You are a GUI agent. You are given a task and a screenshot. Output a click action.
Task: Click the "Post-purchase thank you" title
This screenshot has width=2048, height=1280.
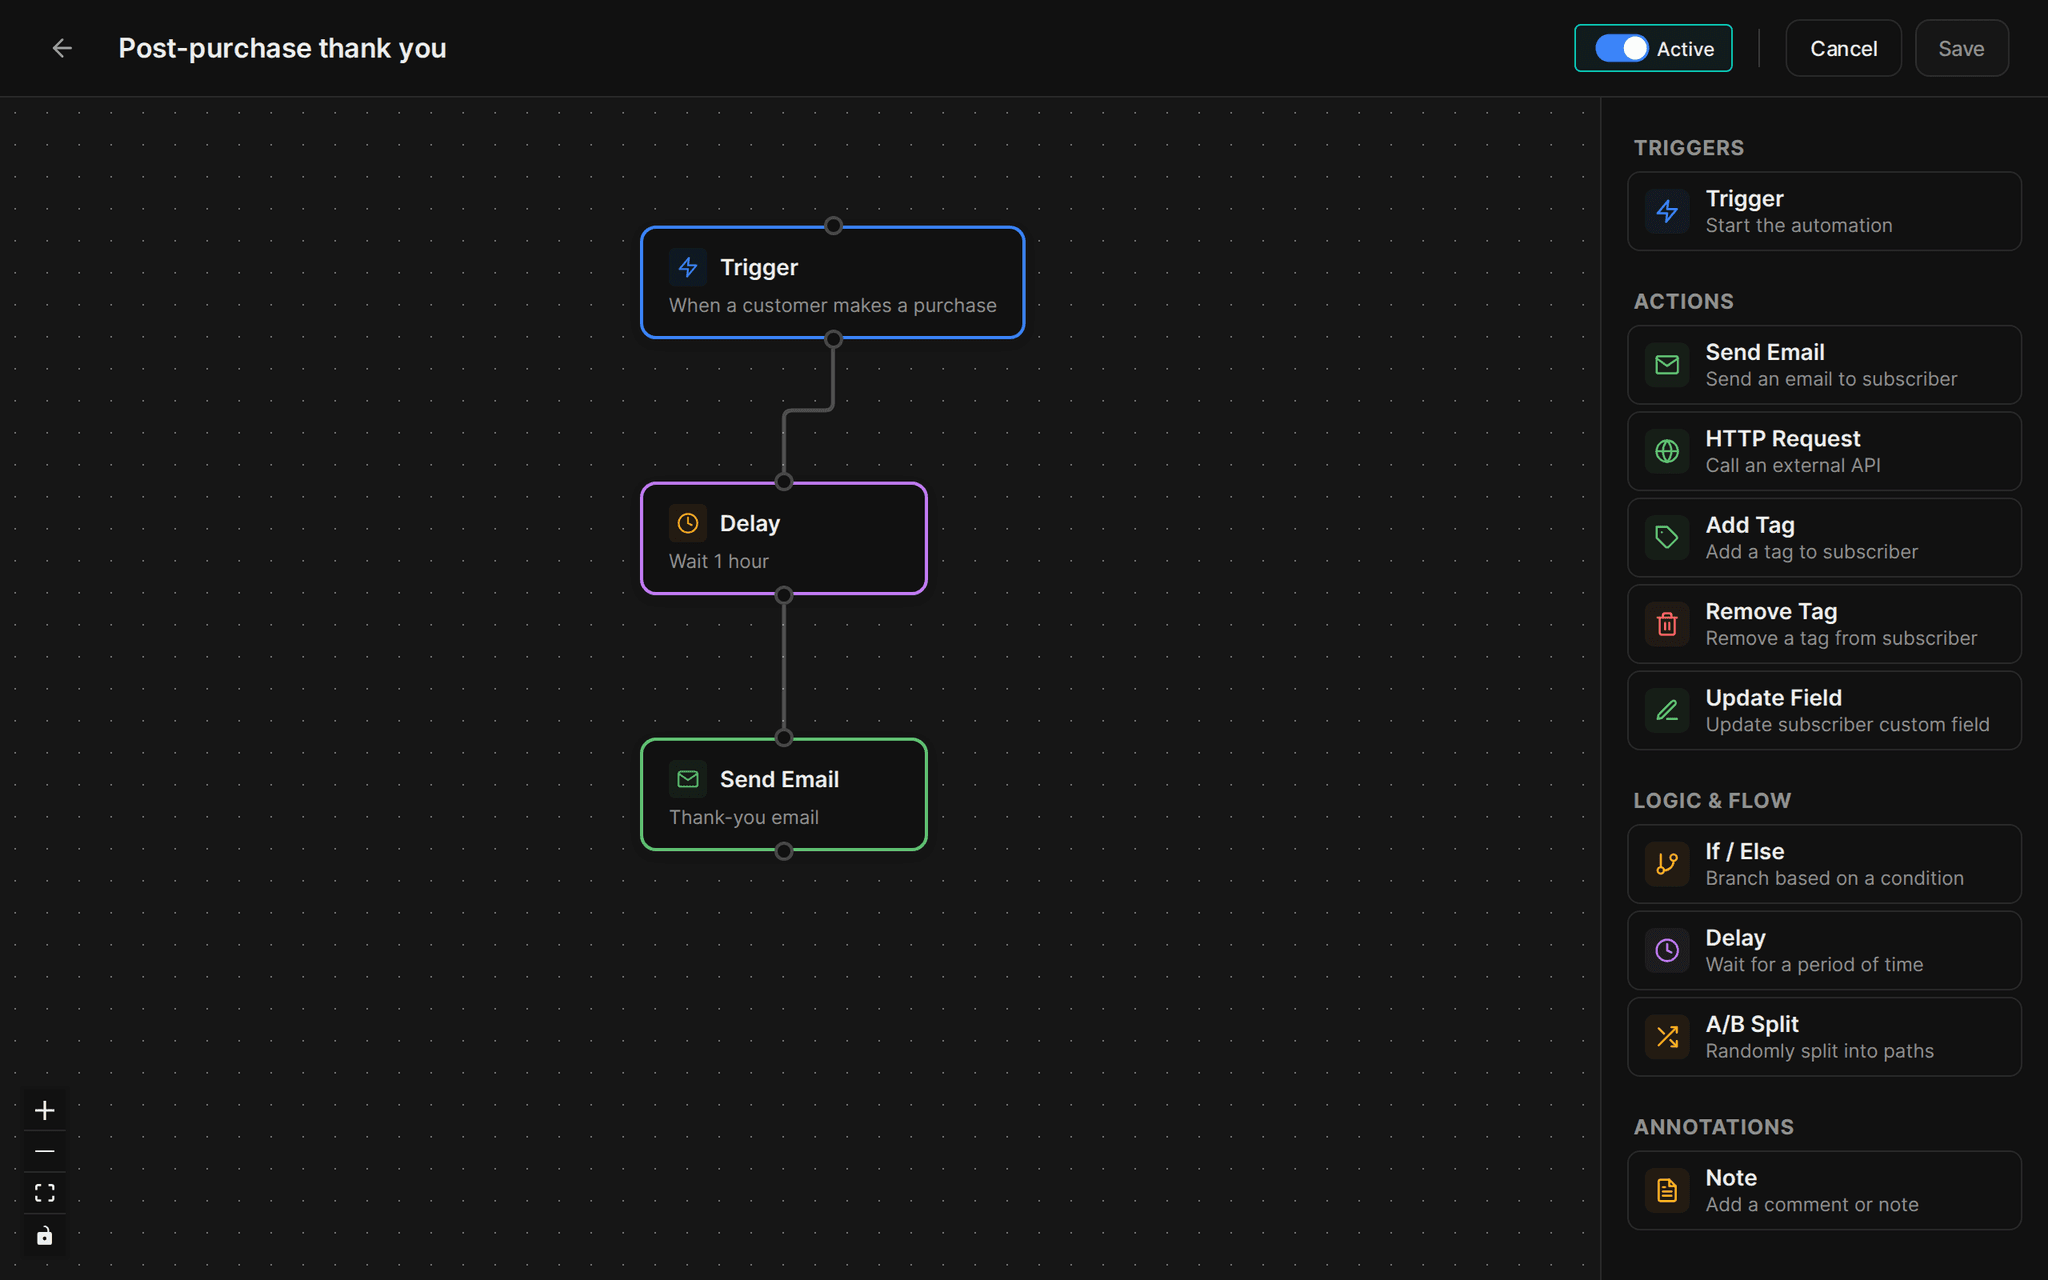coord(282,48)
